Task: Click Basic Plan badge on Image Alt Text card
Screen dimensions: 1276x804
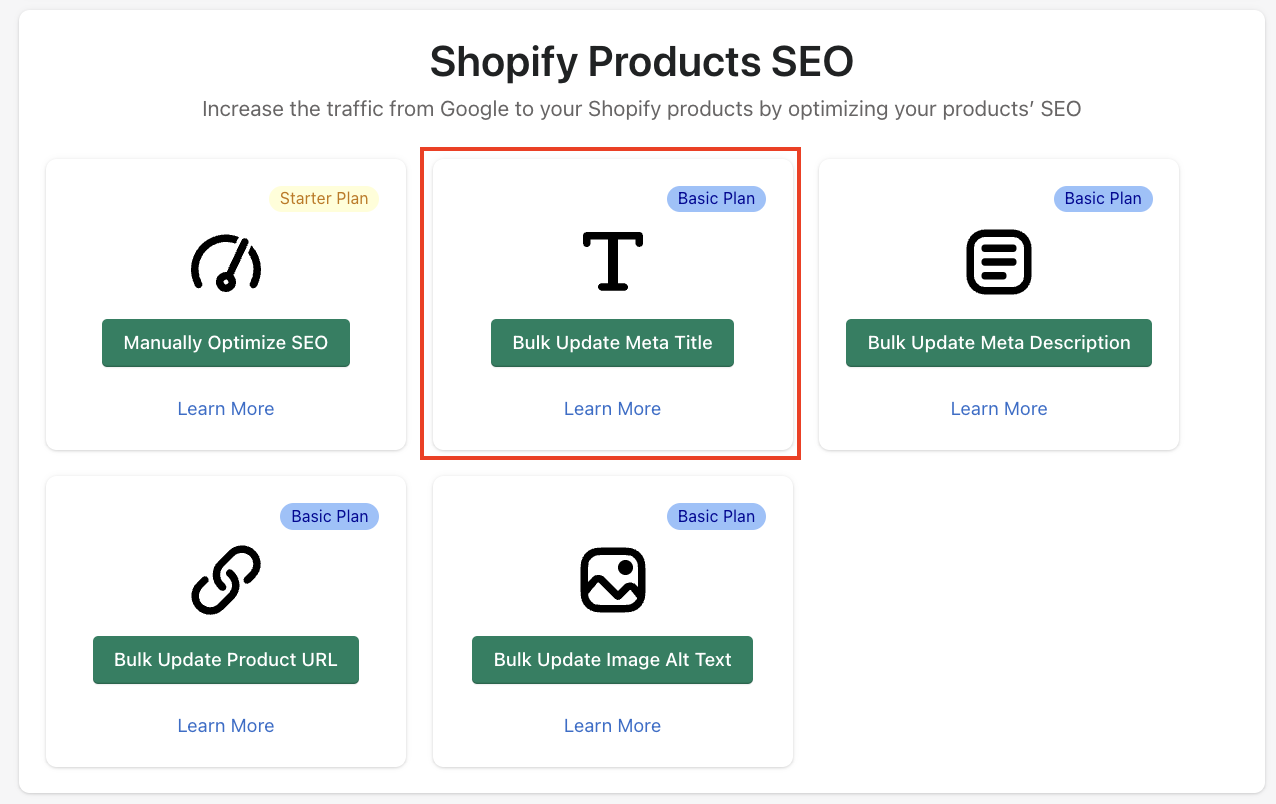Action: tap(716, 516)
